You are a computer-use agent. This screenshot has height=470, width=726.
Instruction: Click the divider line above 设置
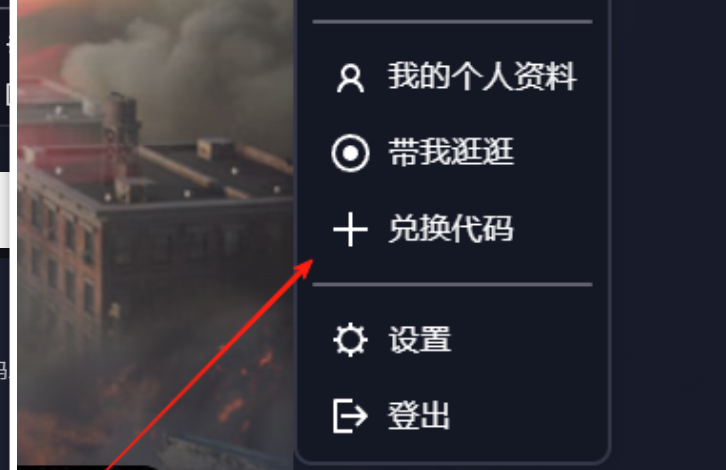[452, 284]
